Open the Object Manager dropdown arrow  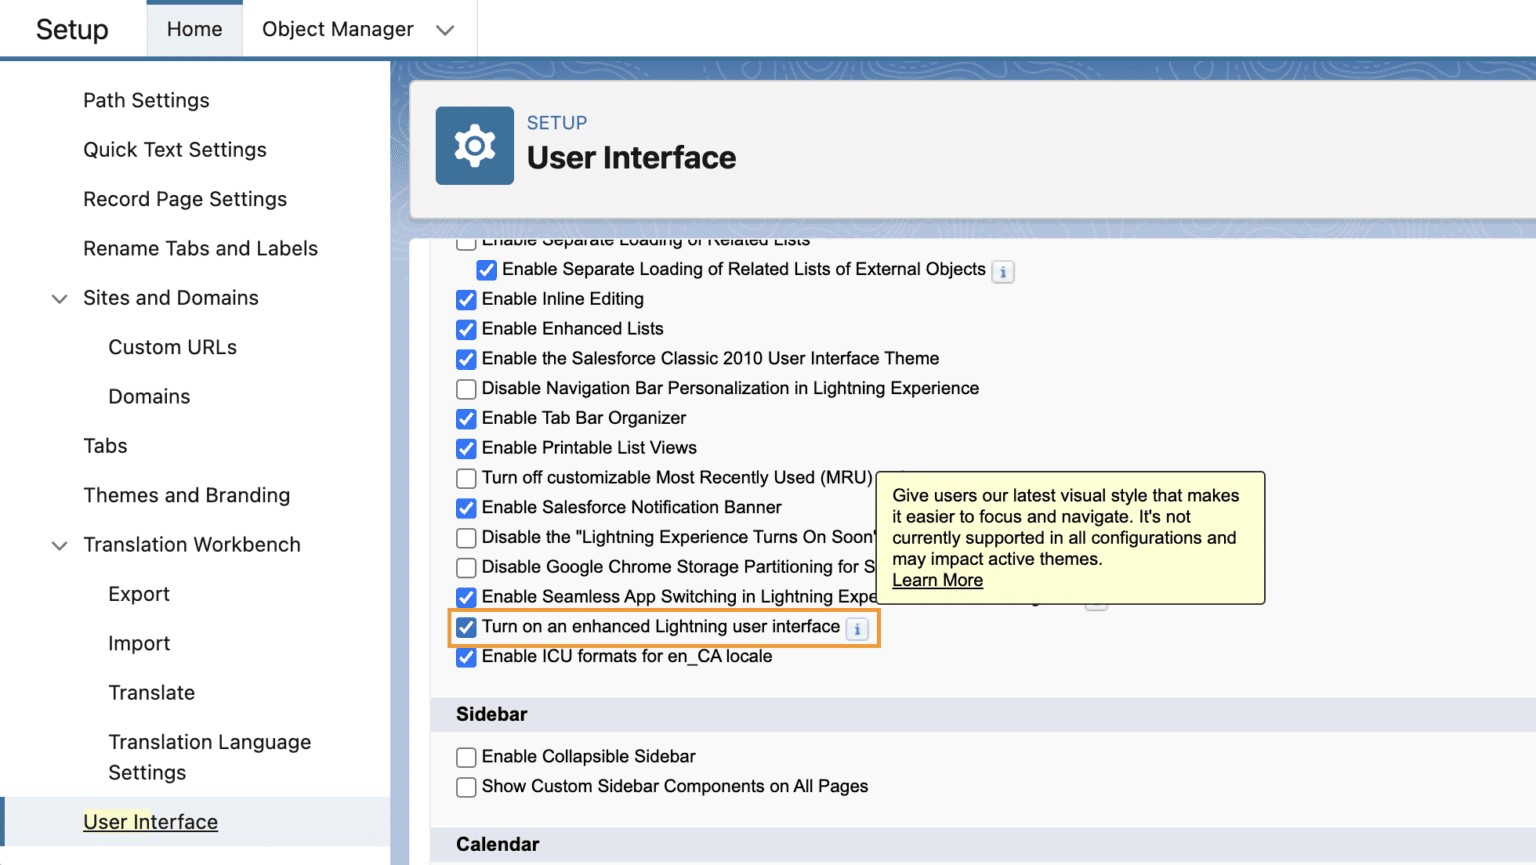pos(445,30)
